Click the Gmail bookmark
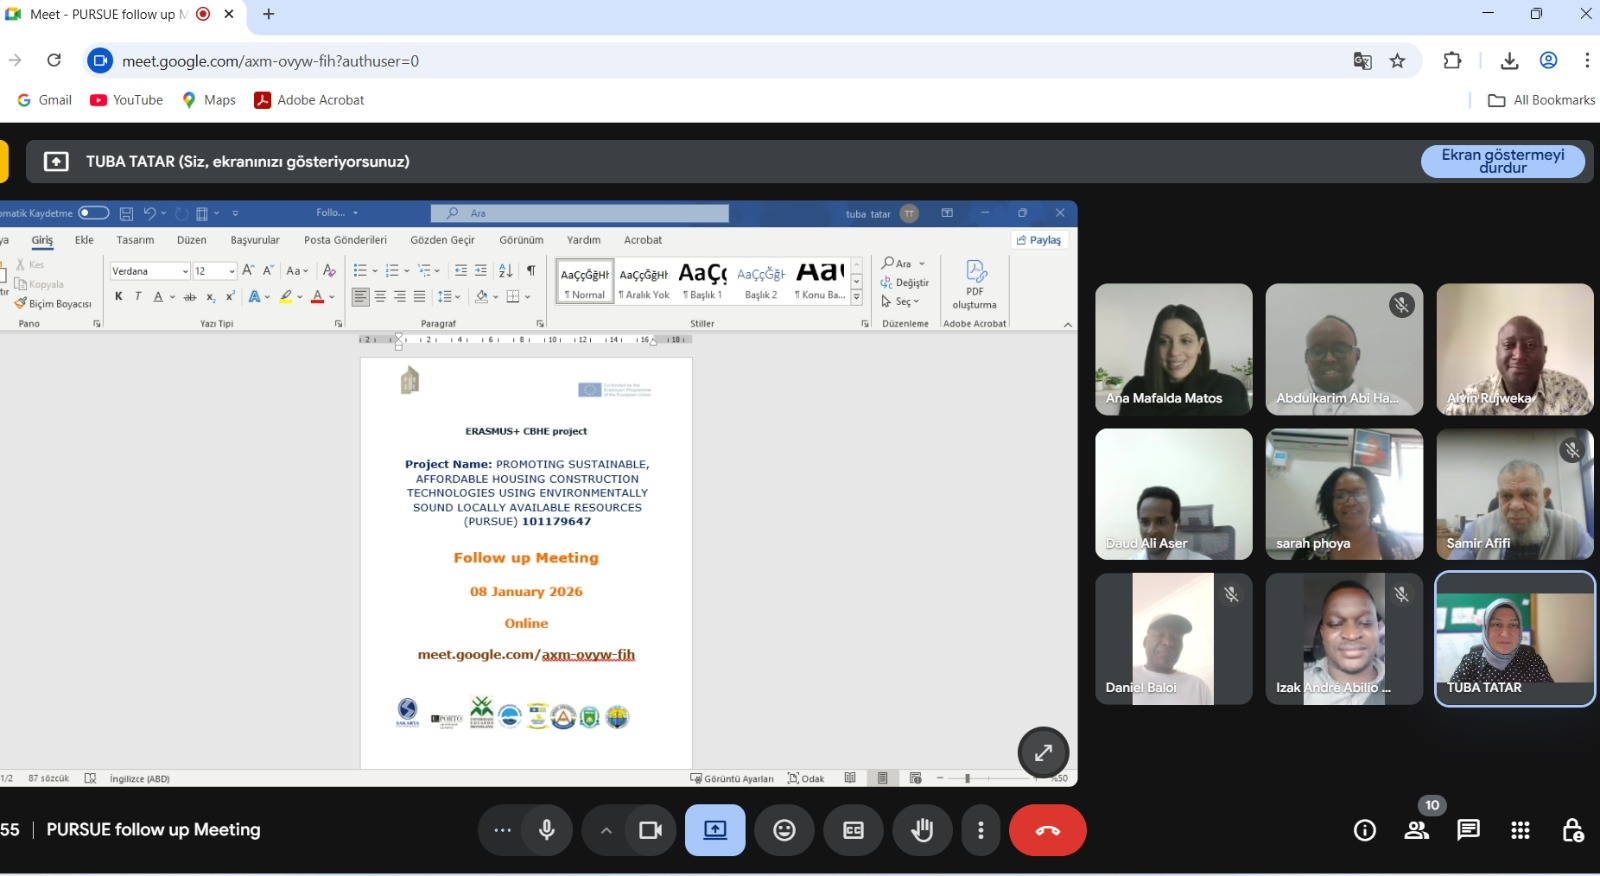The image size is (1600, 876). (45, 100)
